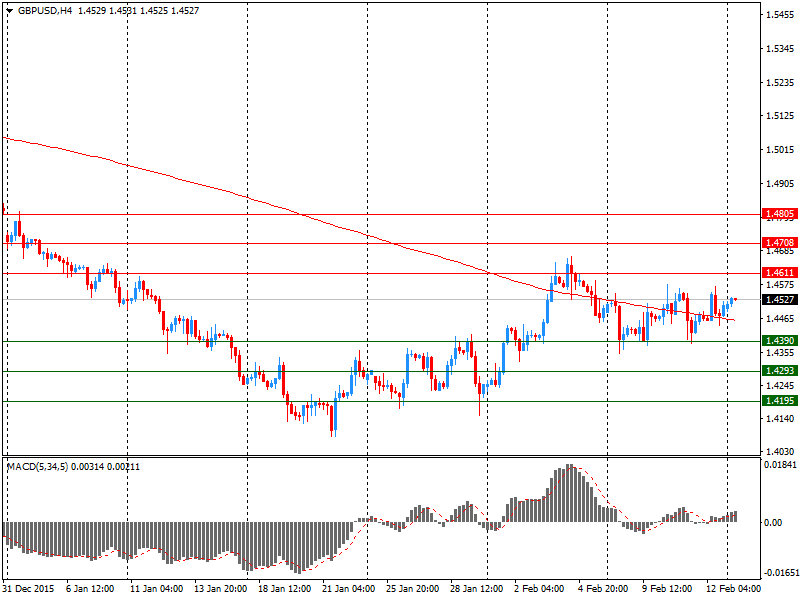Click the 21 Jan 04:00 time label
800x600 pixels.
click(x=348, y=589)
